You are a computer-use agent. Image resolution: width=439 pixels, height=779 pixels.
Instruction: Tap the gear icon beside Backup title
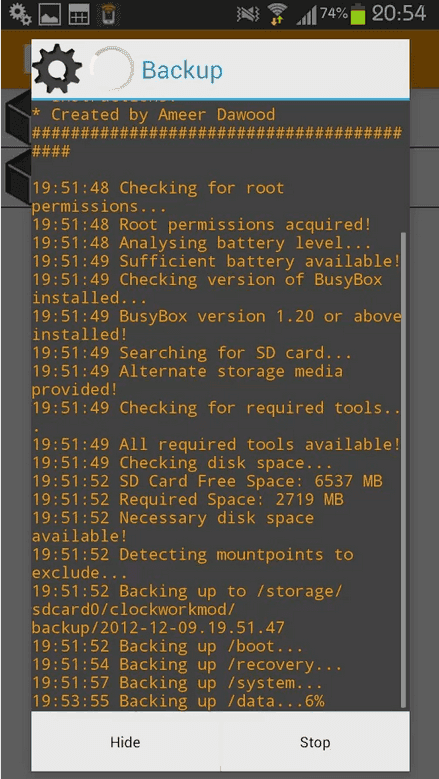click(57, 69)
